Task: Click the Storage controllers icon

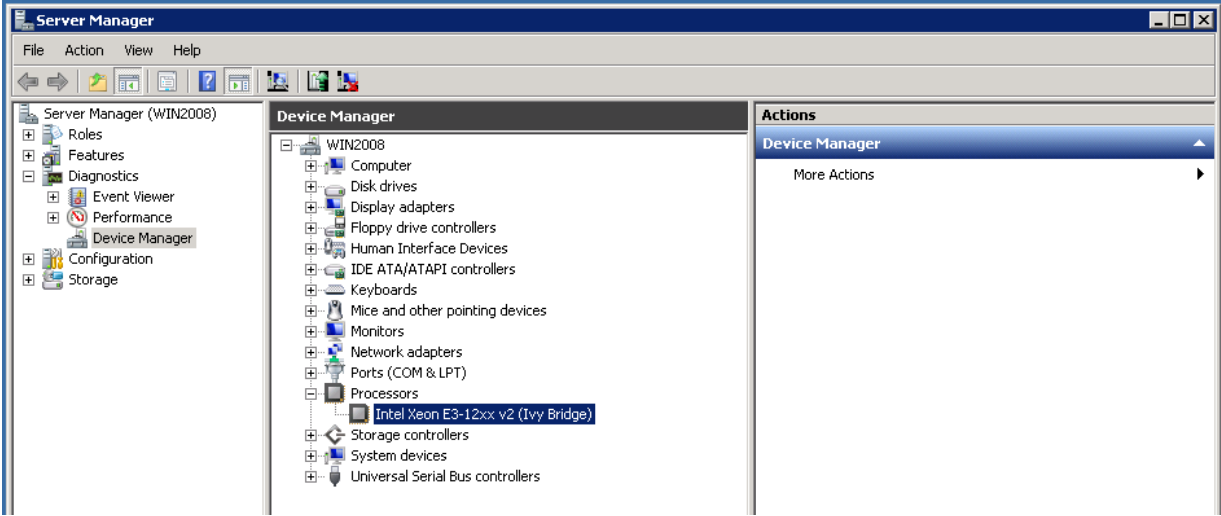Action: point(335,435)
